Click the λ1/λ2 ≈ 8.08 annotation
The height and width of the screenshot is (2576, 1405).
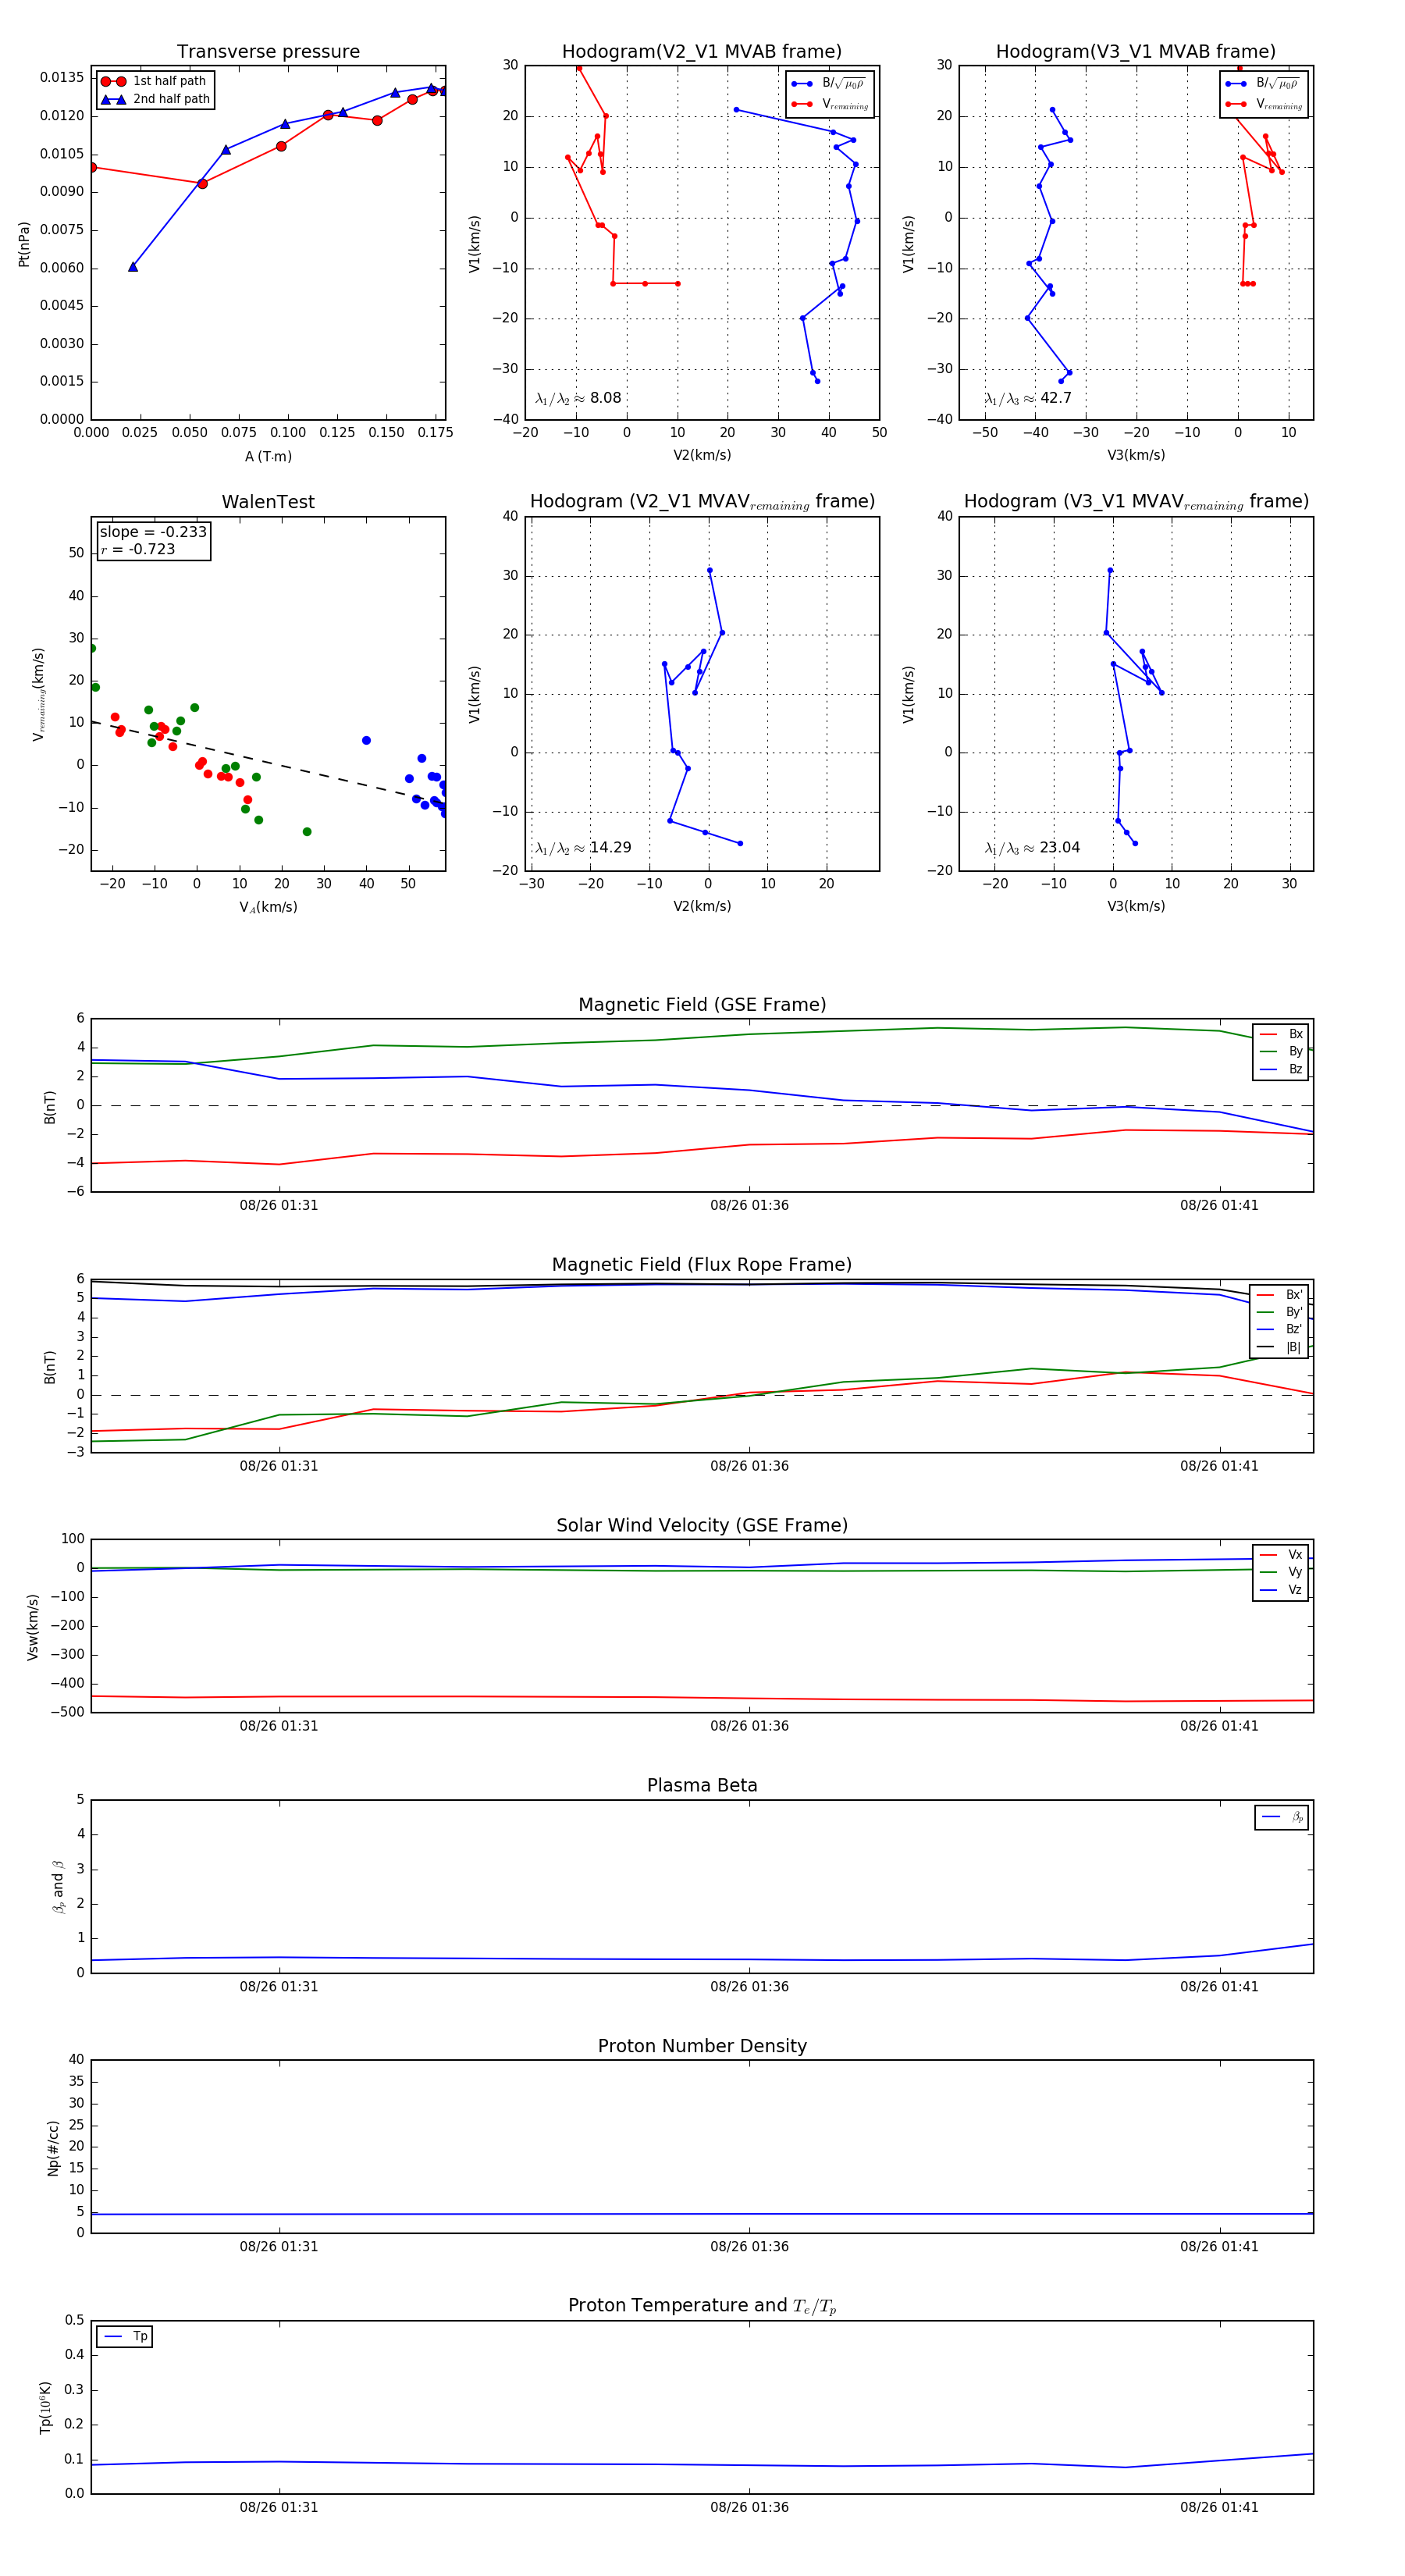point(578,398)
